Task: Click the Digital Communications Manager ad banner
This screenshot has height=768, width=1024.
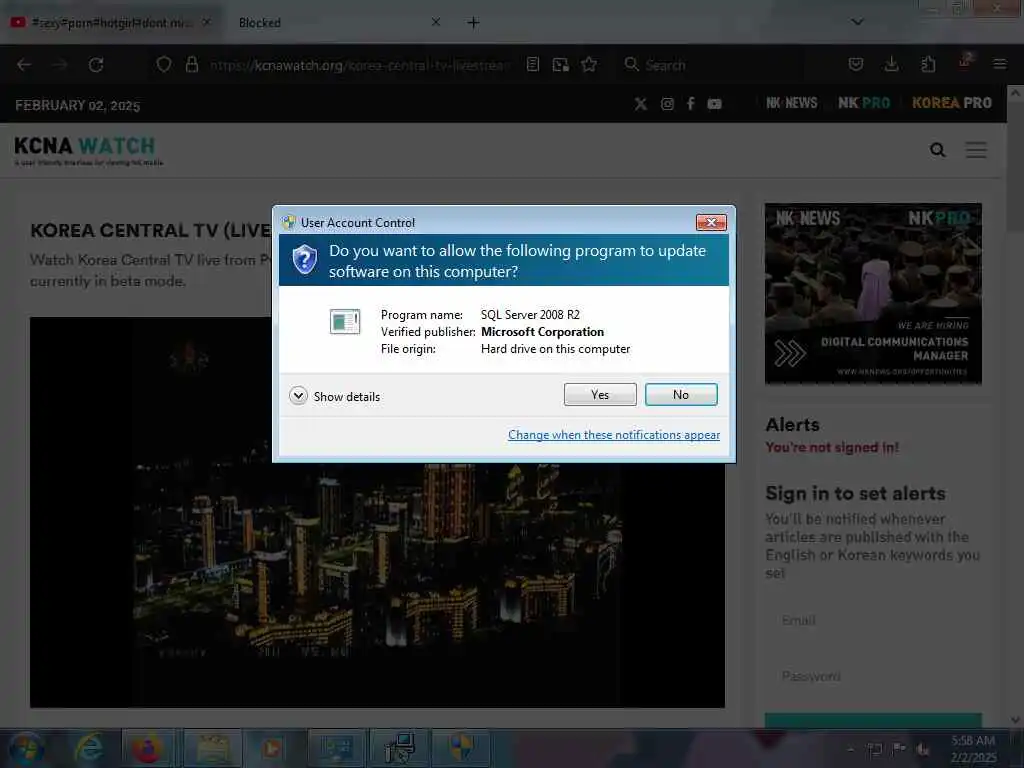Action: [873, 293]
